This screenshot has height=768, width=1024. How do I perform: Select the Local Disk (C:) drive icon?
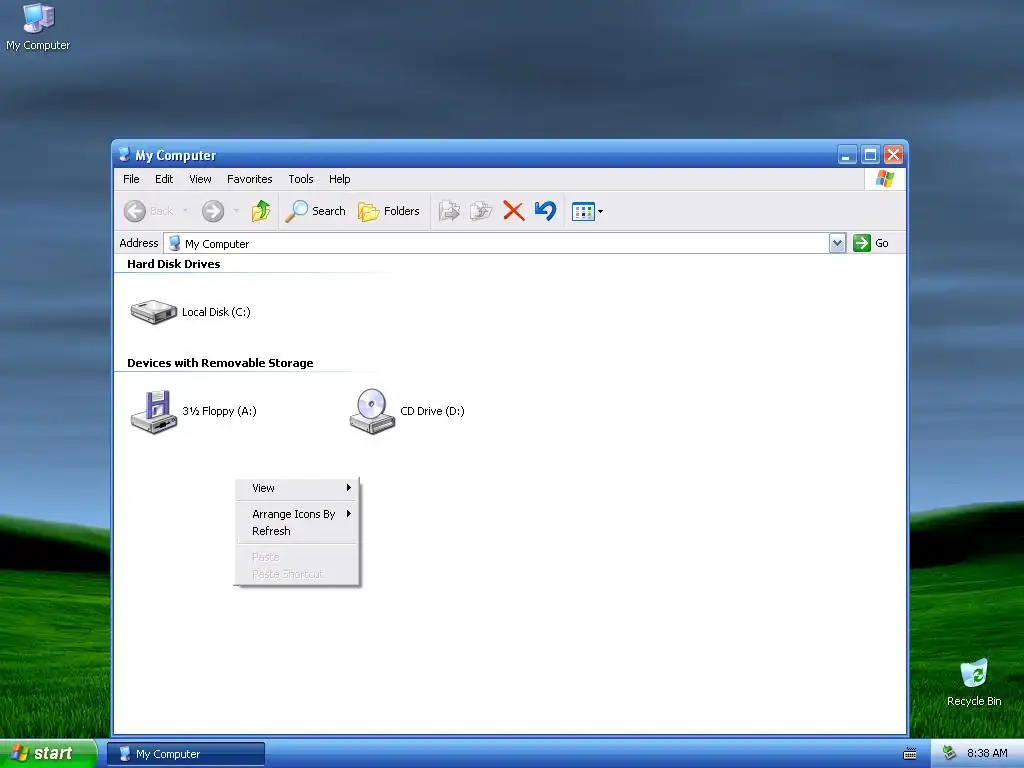tap(153, 312)
